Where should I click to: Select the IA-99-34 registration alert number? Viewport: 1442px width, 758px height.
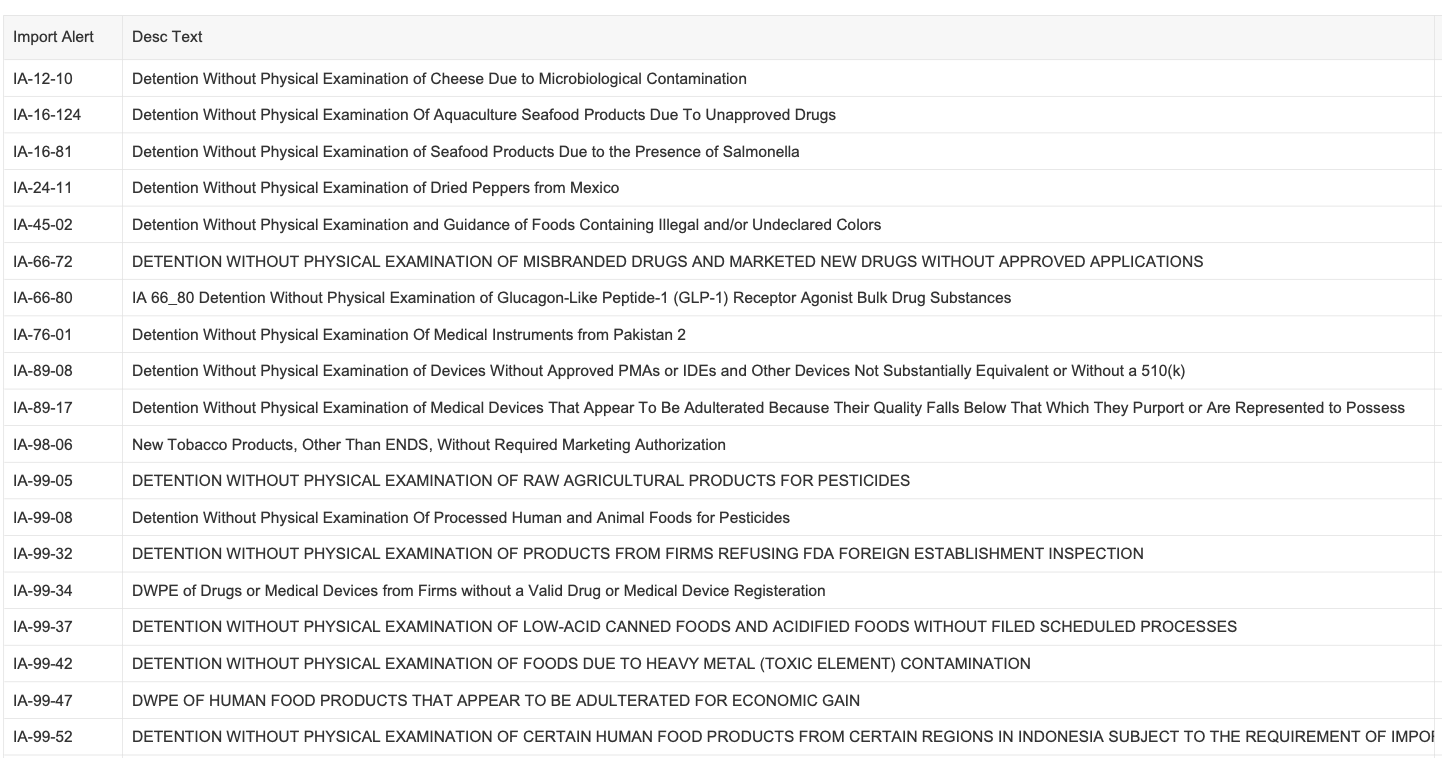(x=42, y=592)
